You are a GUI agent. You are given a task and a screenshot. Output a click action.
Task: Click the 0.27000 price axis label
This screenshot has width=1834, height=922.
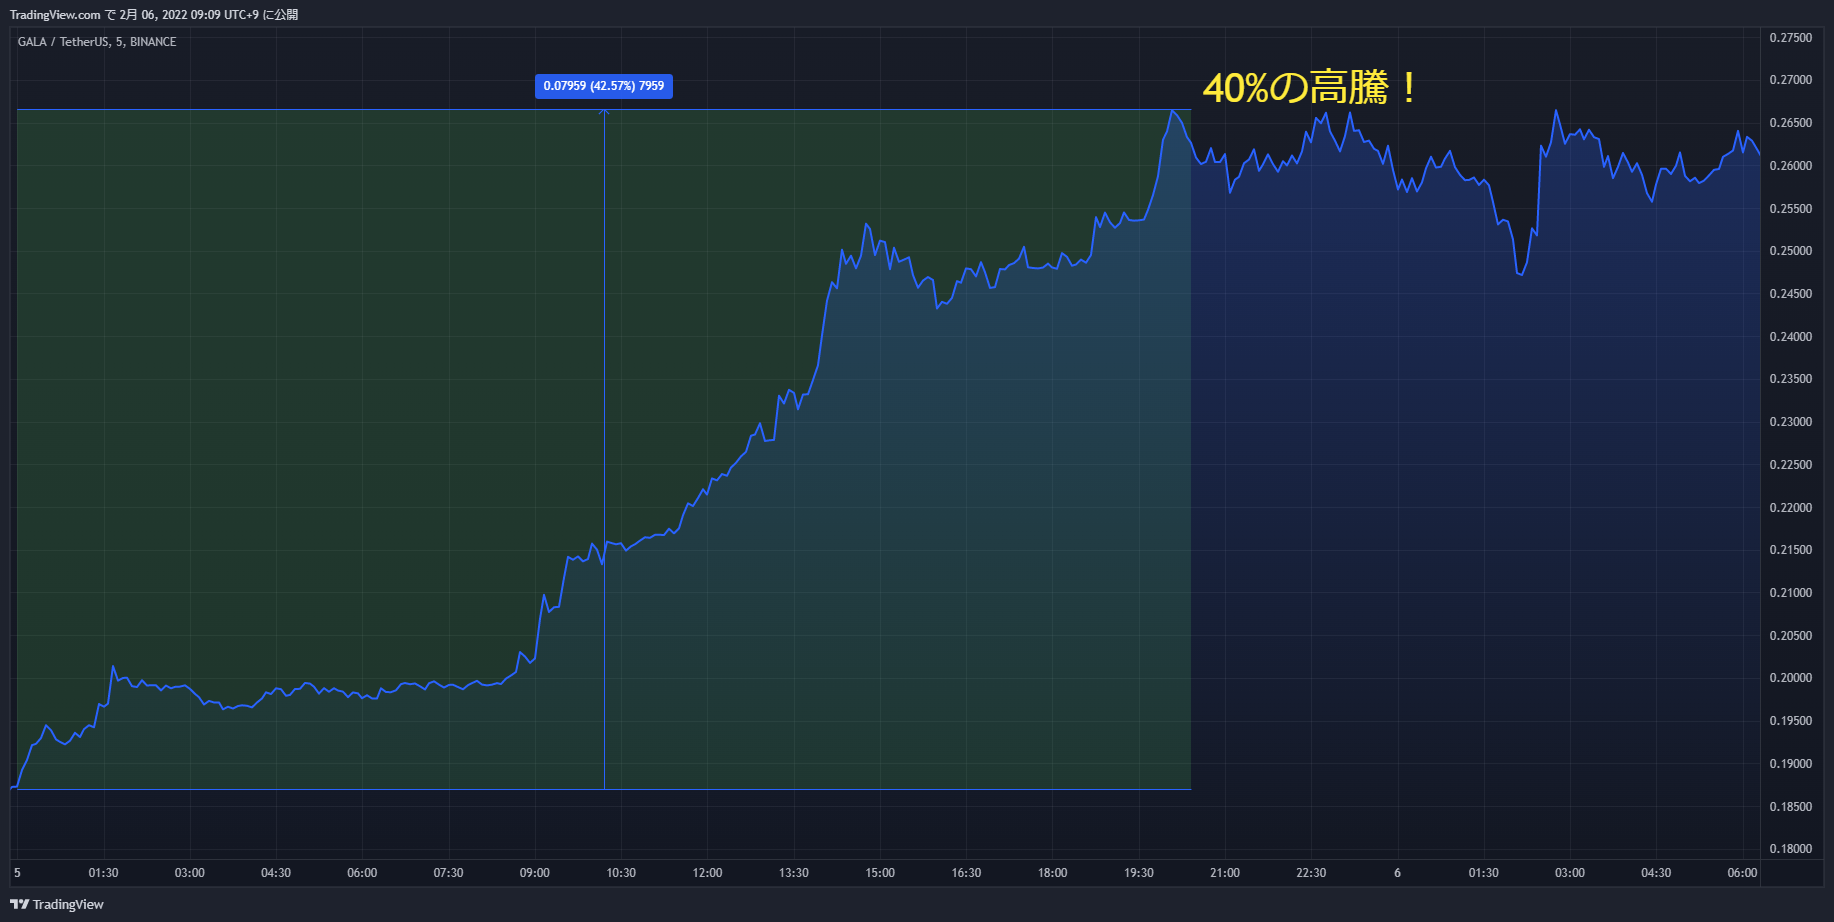(1790, 80)
